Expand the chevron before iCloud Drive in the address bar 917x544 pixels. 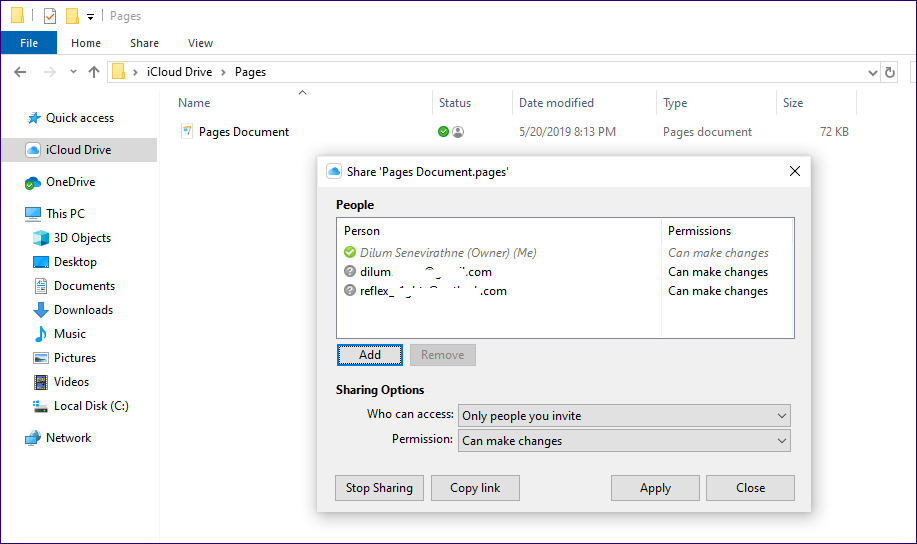coord(135,72)
